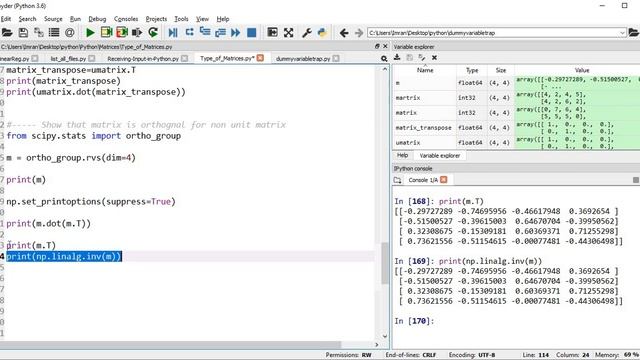Save the file using floppy disk icon
This screenshot has height=360, width=640.
(23, 32)
